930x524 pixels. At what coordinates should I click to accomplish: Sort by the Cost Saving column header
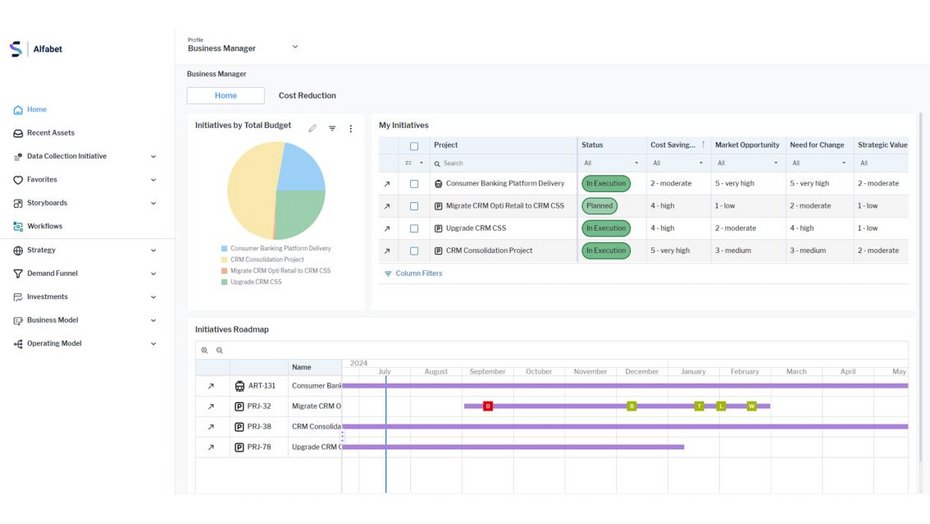673,145
